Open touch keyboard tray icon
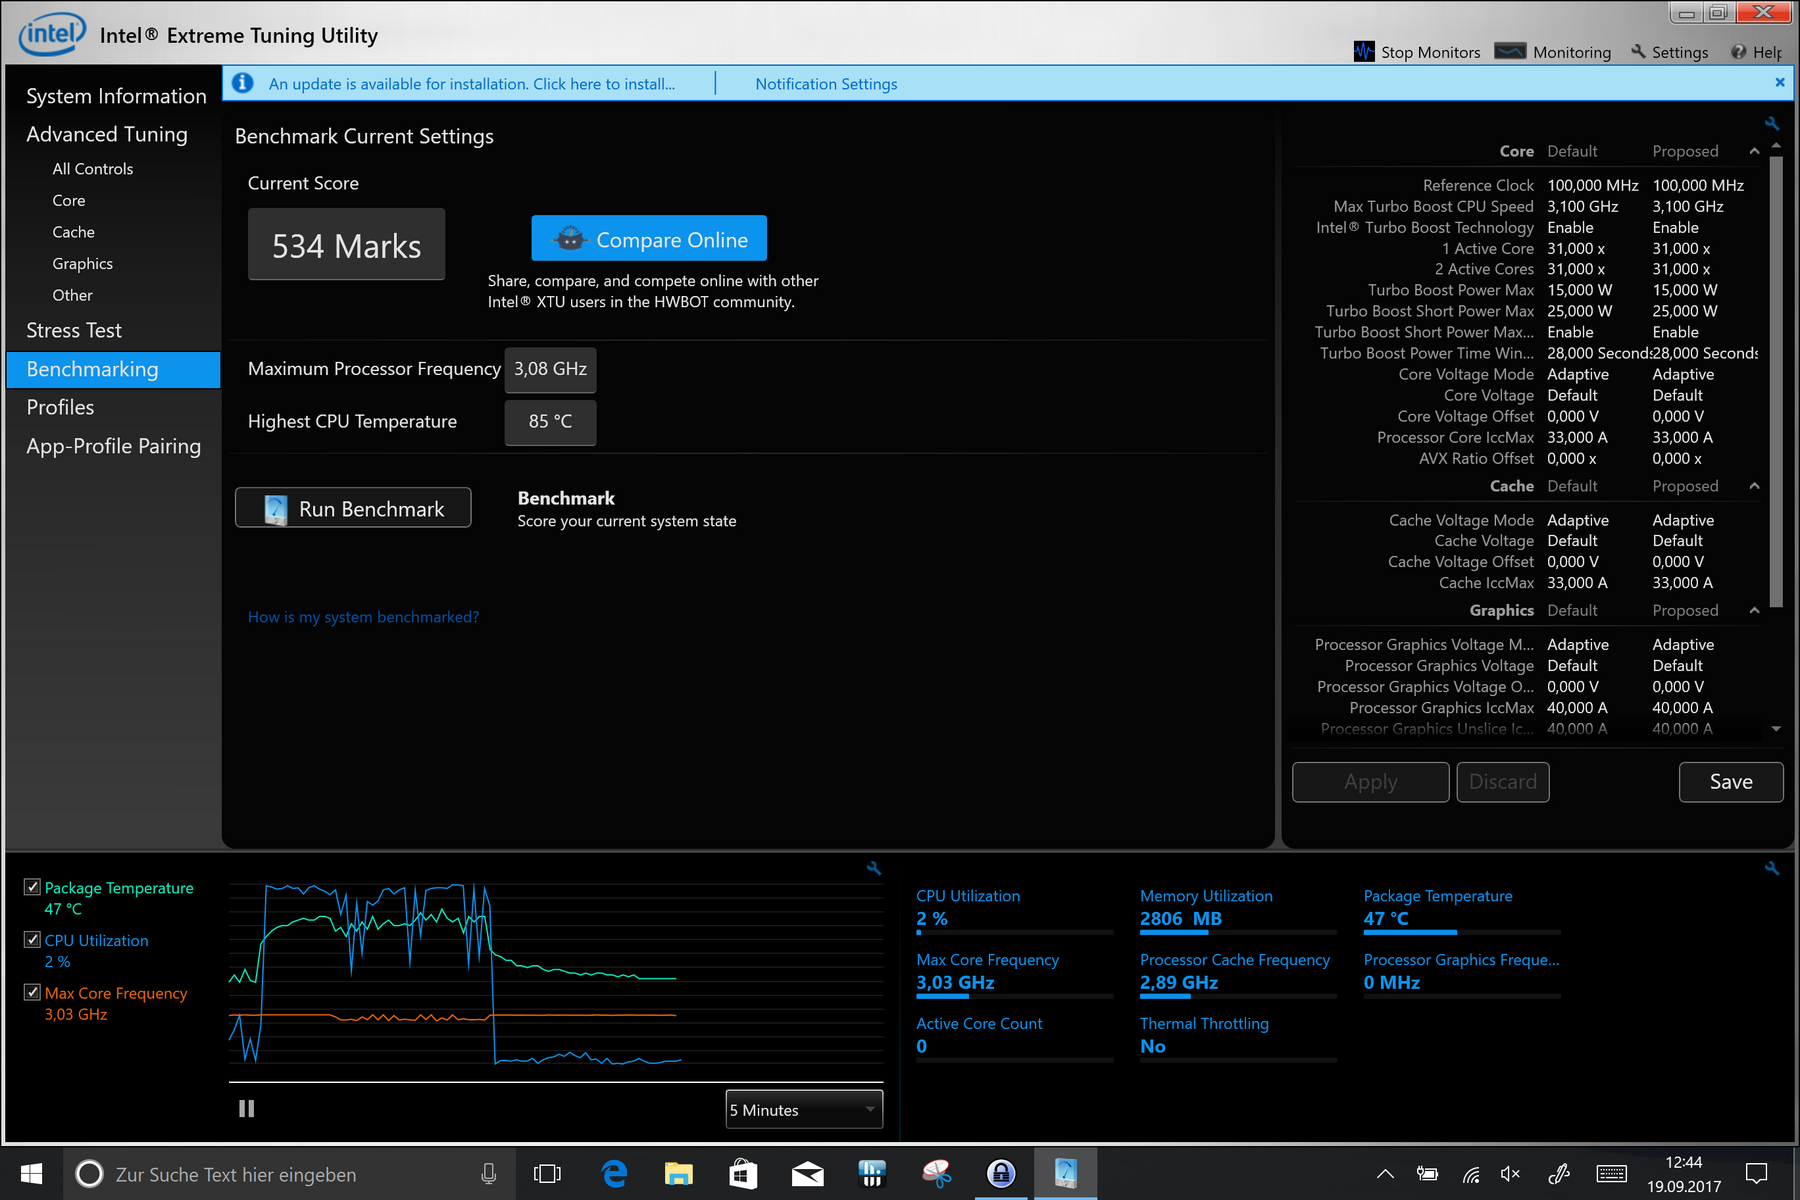This screenshot has height=1200, width=1800. click(1611, 1174)
